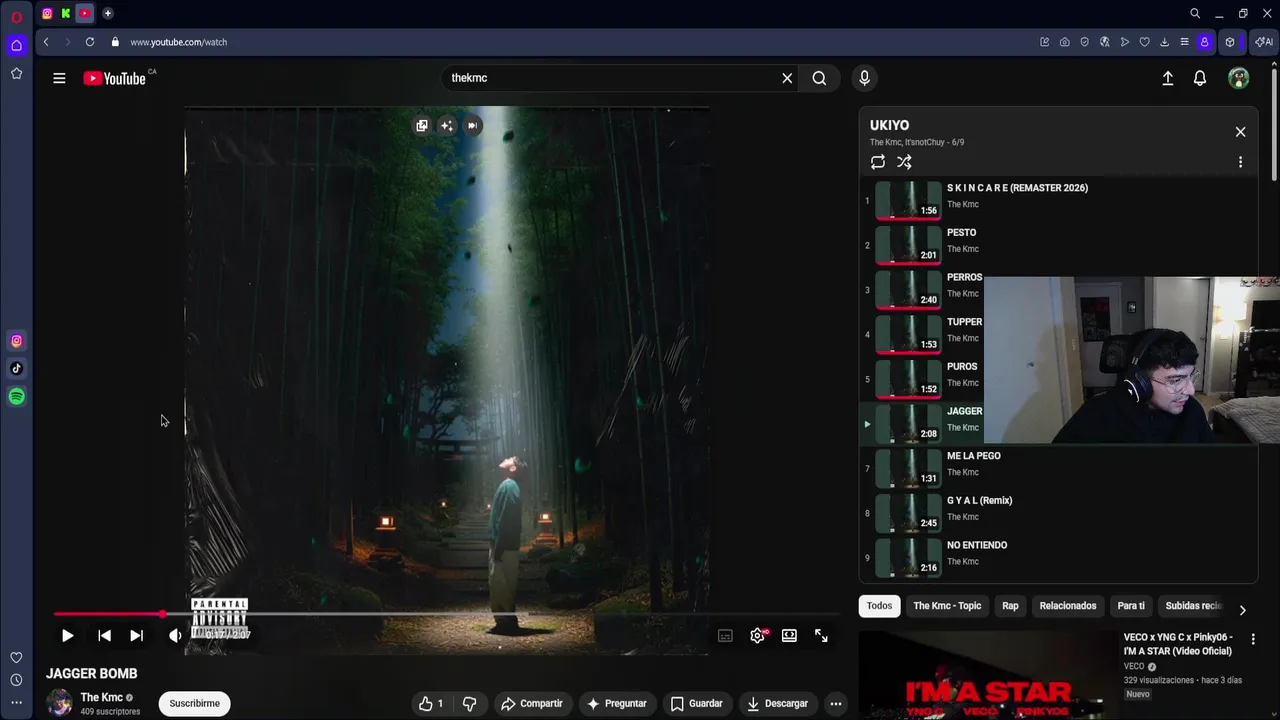Screen dimensions: 1280x720
Task: Select the PERROS track thumbnail
Action: 909,290
